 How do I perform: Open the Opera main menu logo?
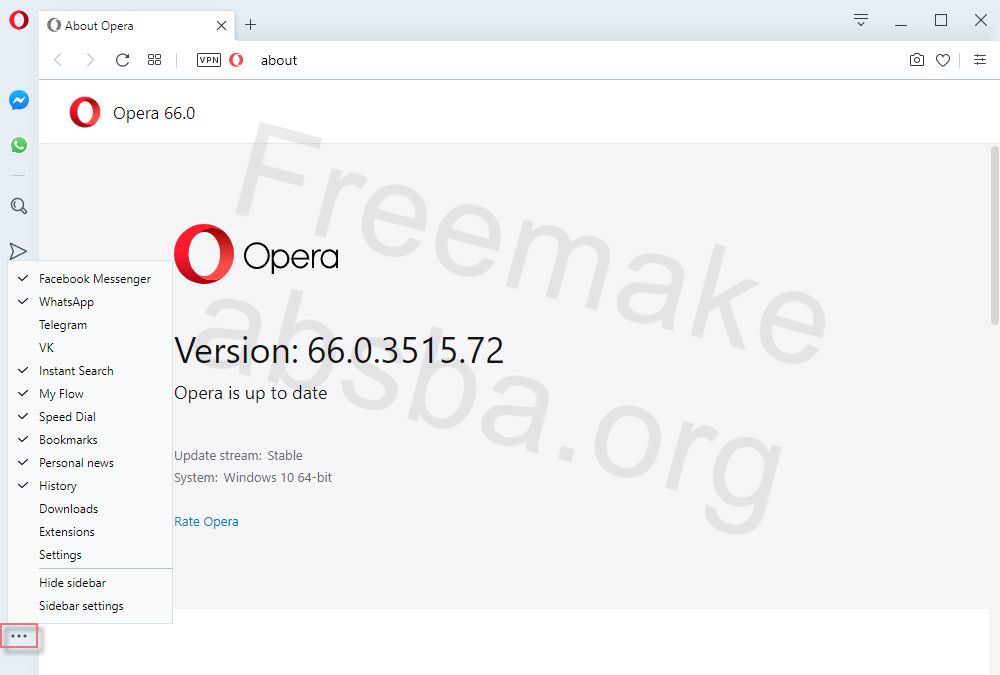click(18, 20)
